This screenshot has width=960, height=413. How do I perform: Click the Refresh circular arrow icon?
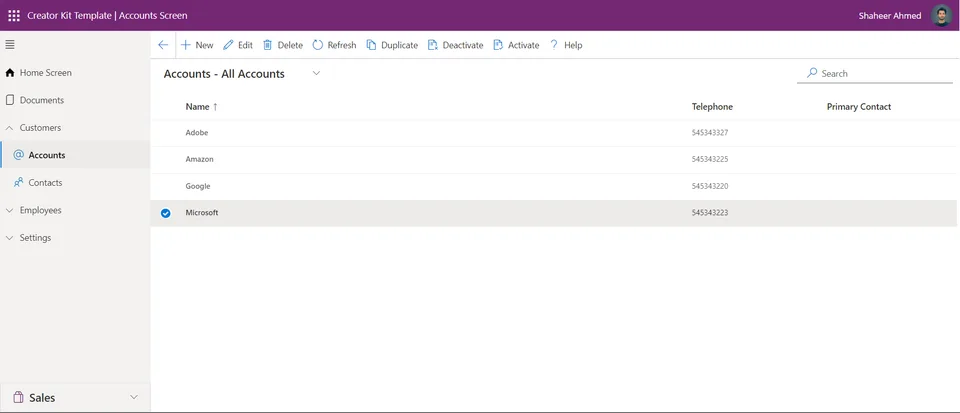tap(317, 45)
